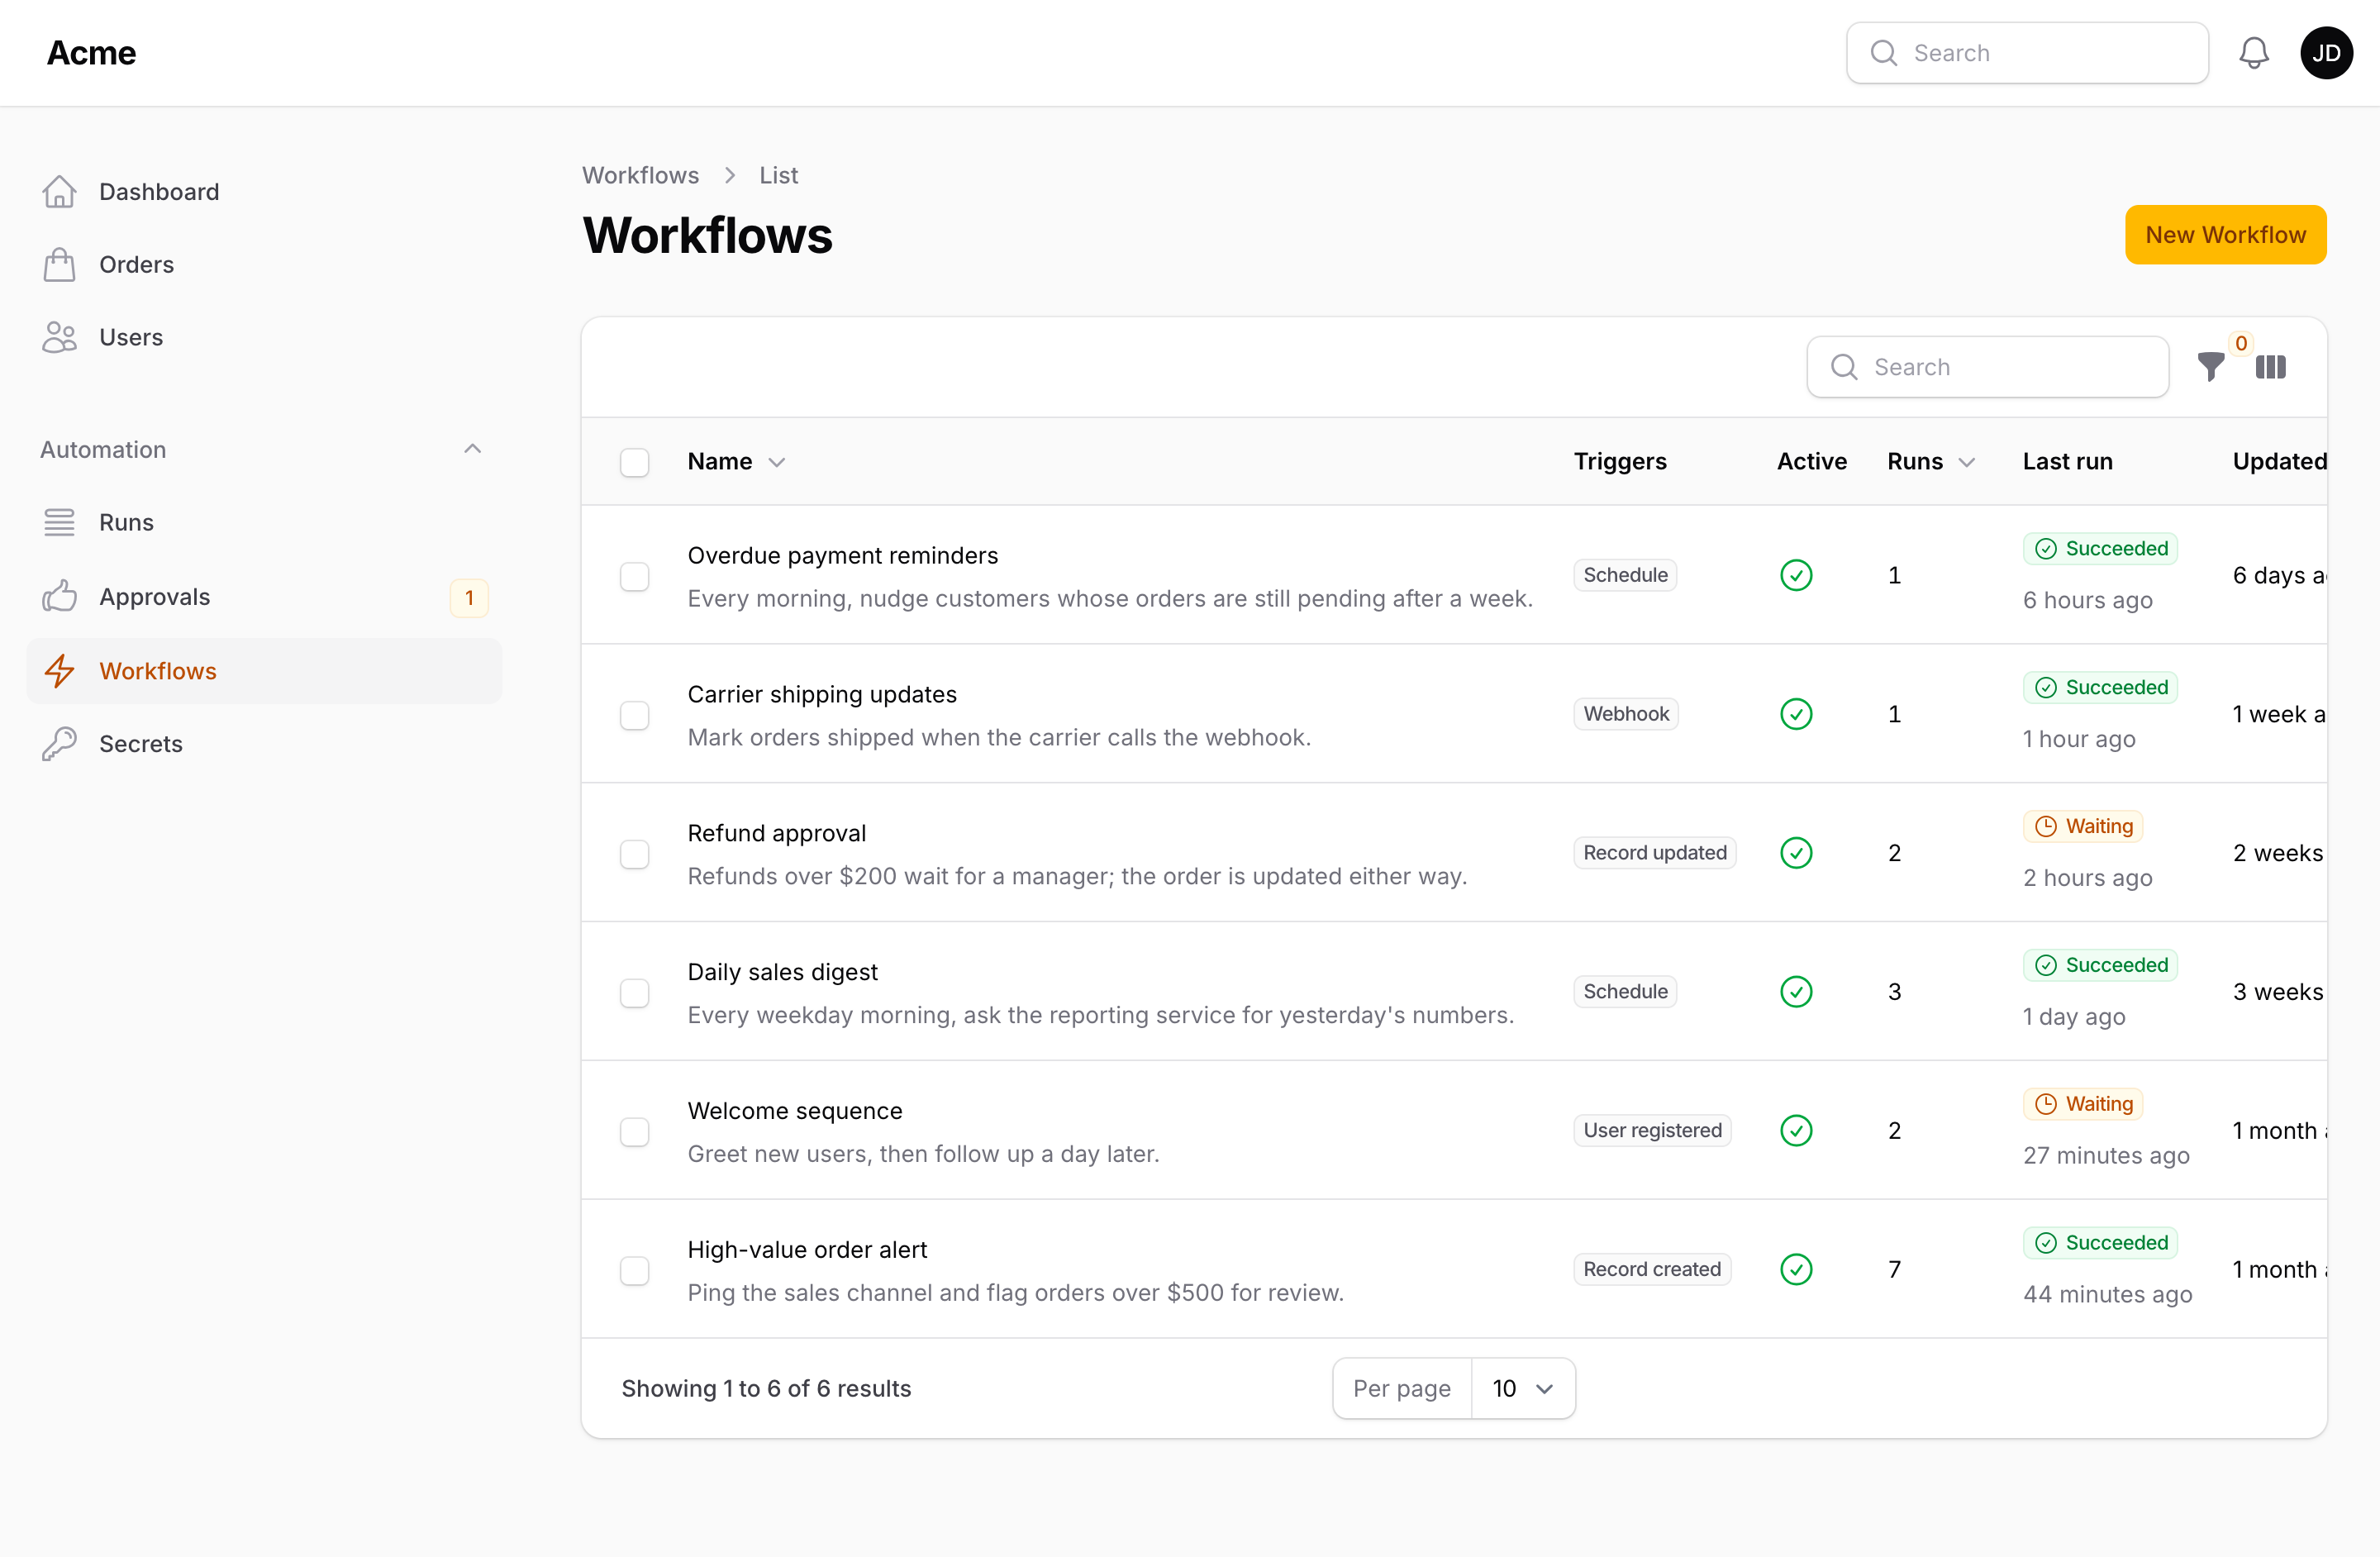Check the High-value order alert row checkbox
Viewport: 2380px width, 1557px height.
click(x=634, y=1270)
